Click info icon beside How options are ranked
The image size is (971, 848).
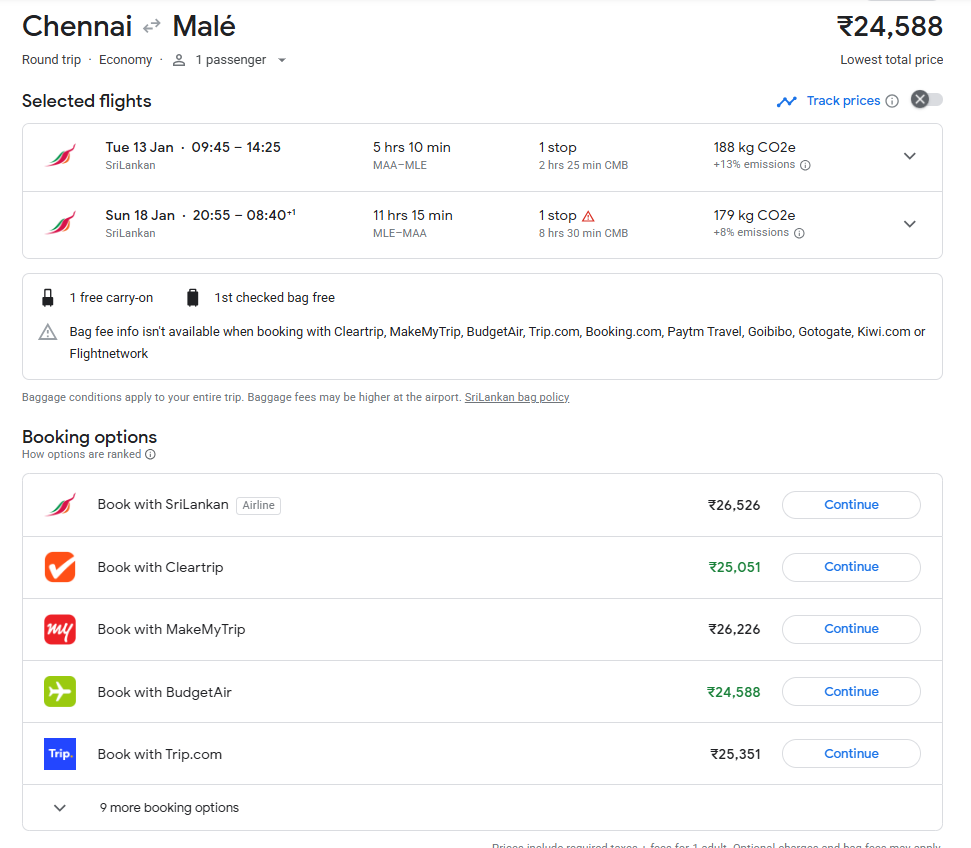[150, 454]
